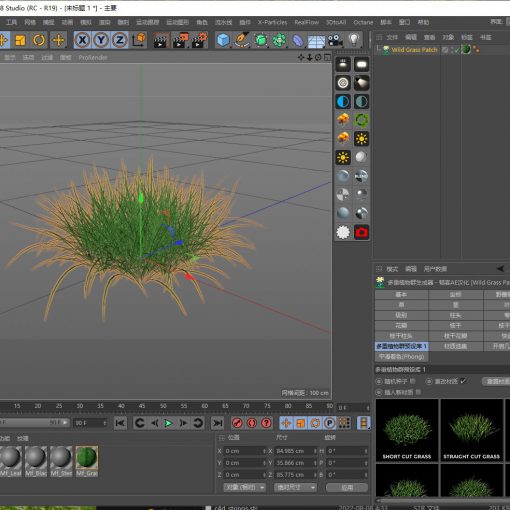The height and width of the screenshot is (510, 510).
Task: Click the Apply coordinates button
Action: pyautogui.click(x=347, y=487)
